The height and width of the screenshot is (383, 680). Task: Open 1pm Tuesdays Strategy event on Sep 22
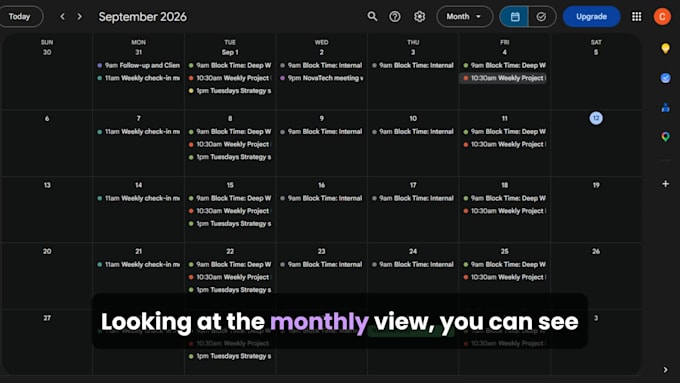[x=230, y=290]
